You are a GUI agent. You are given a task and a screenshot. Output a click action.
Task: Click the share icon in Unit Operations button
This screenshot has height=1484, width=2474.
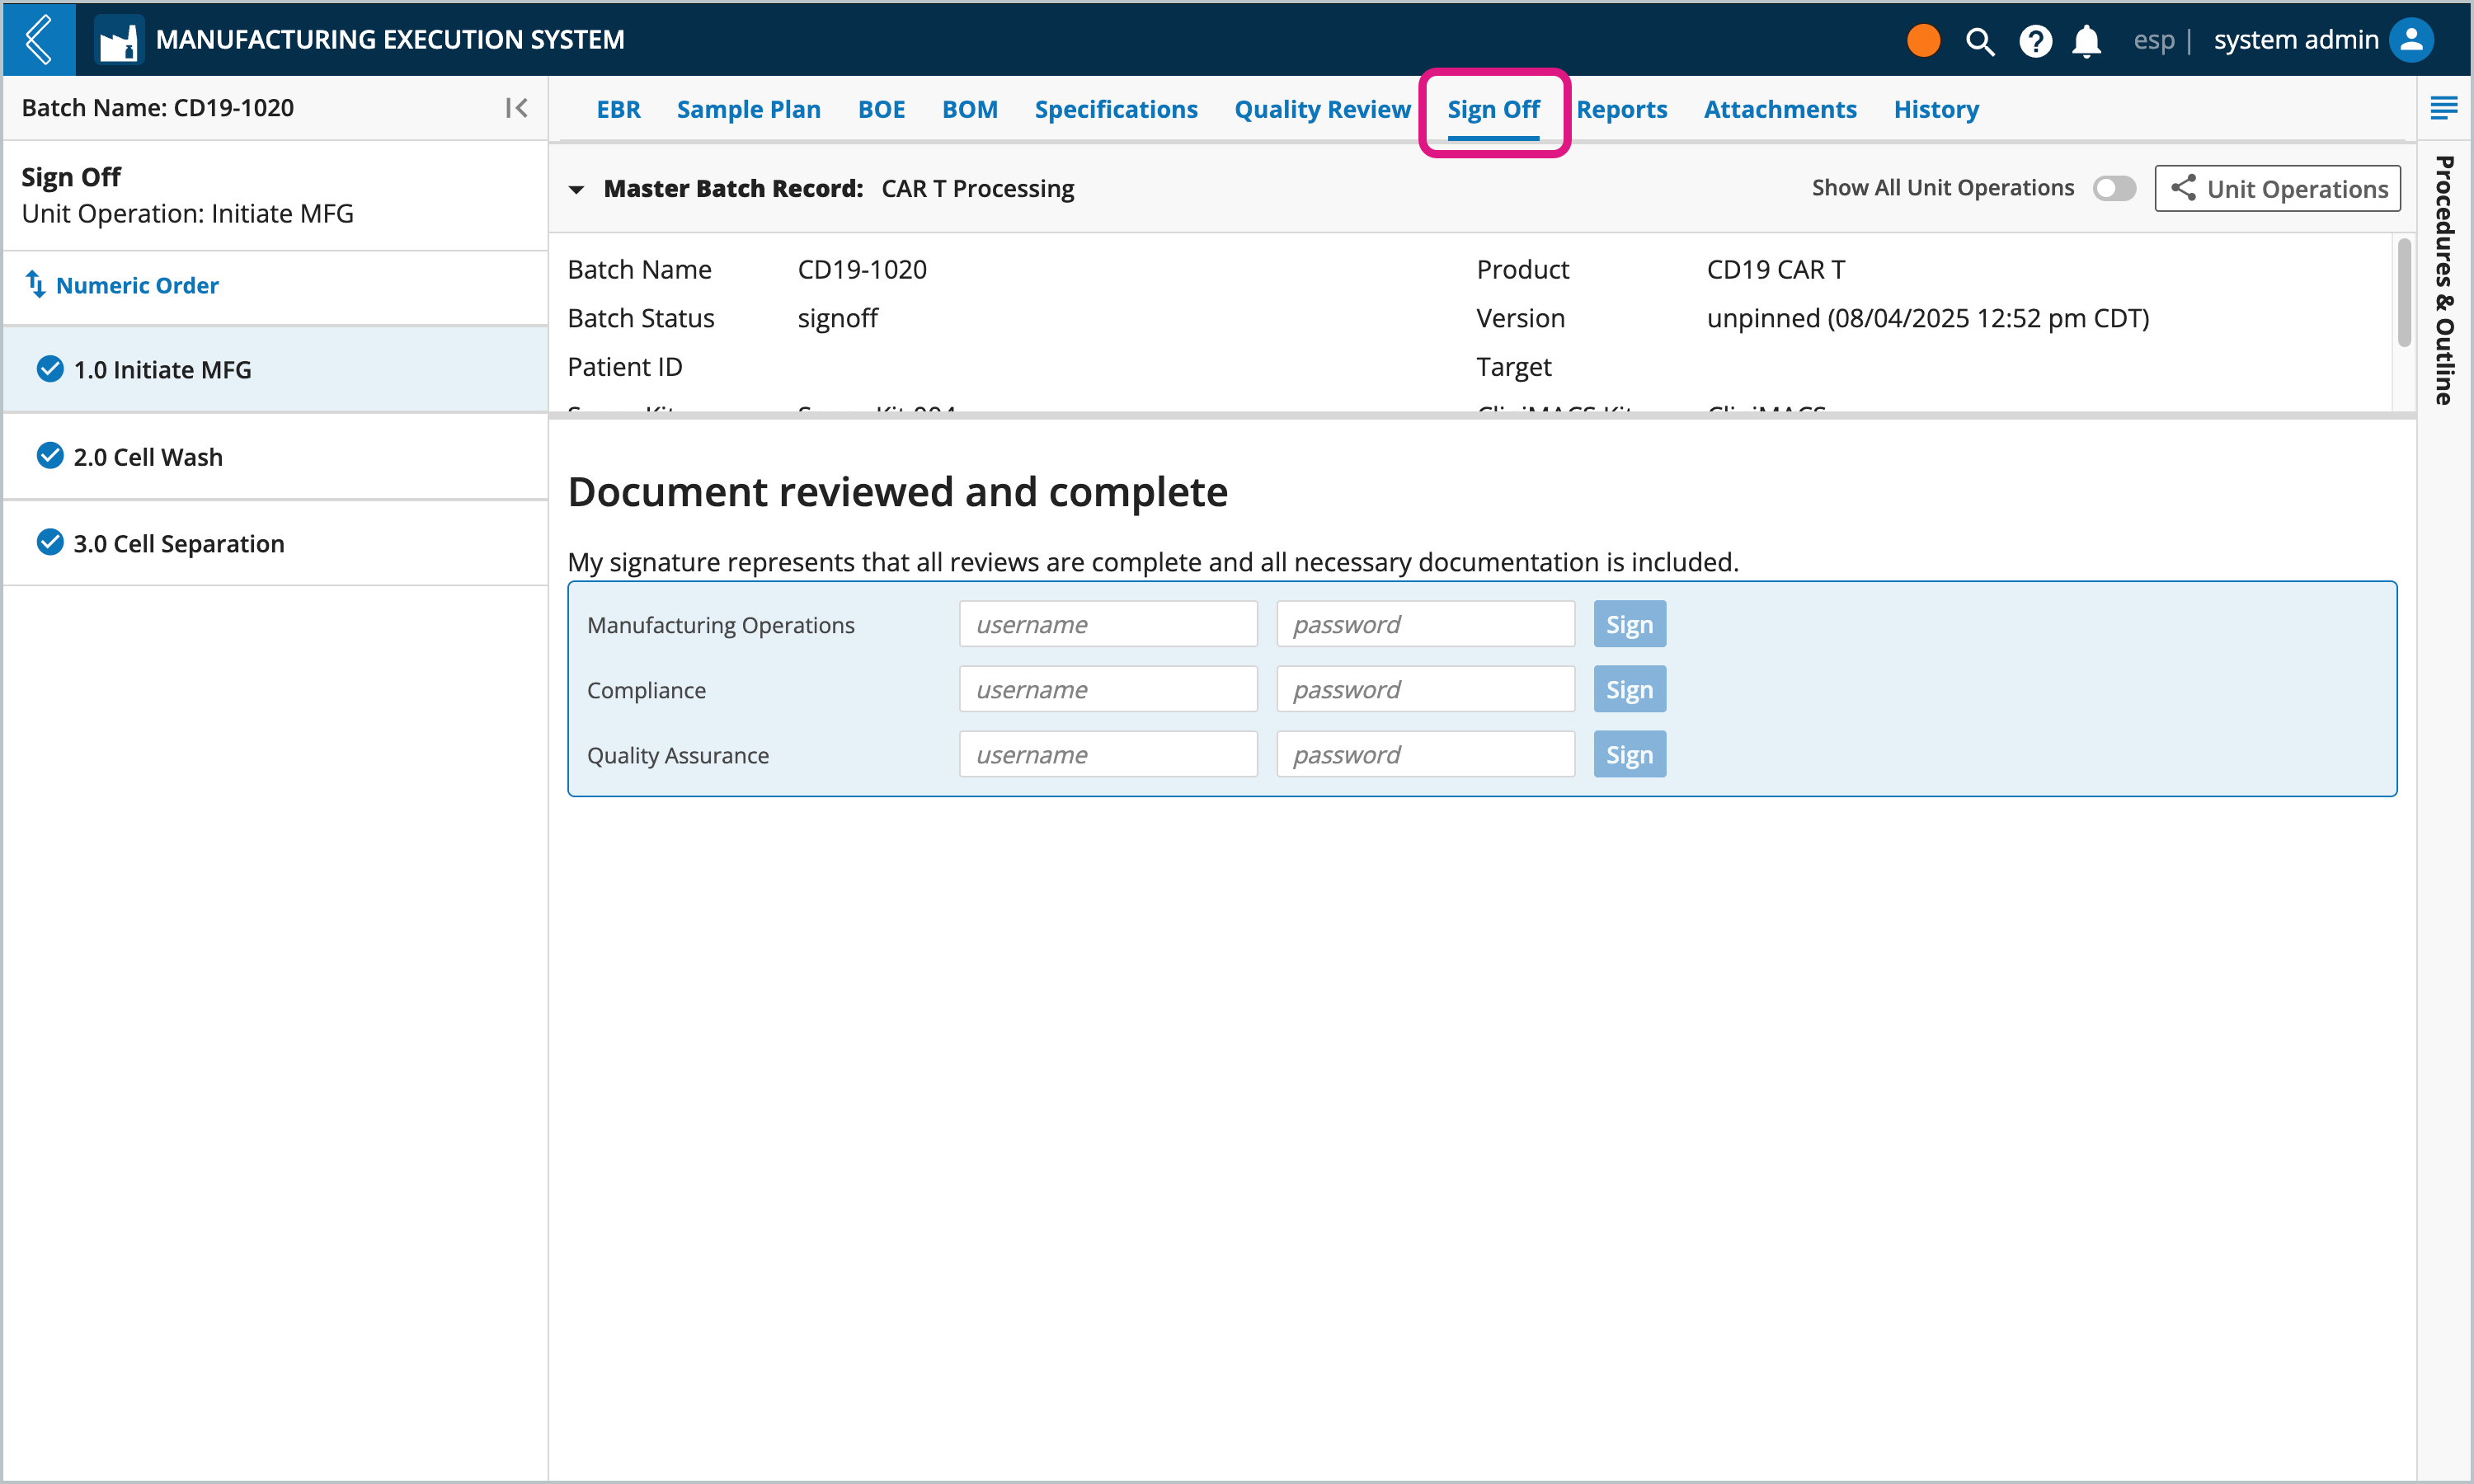coord(2183,188)
